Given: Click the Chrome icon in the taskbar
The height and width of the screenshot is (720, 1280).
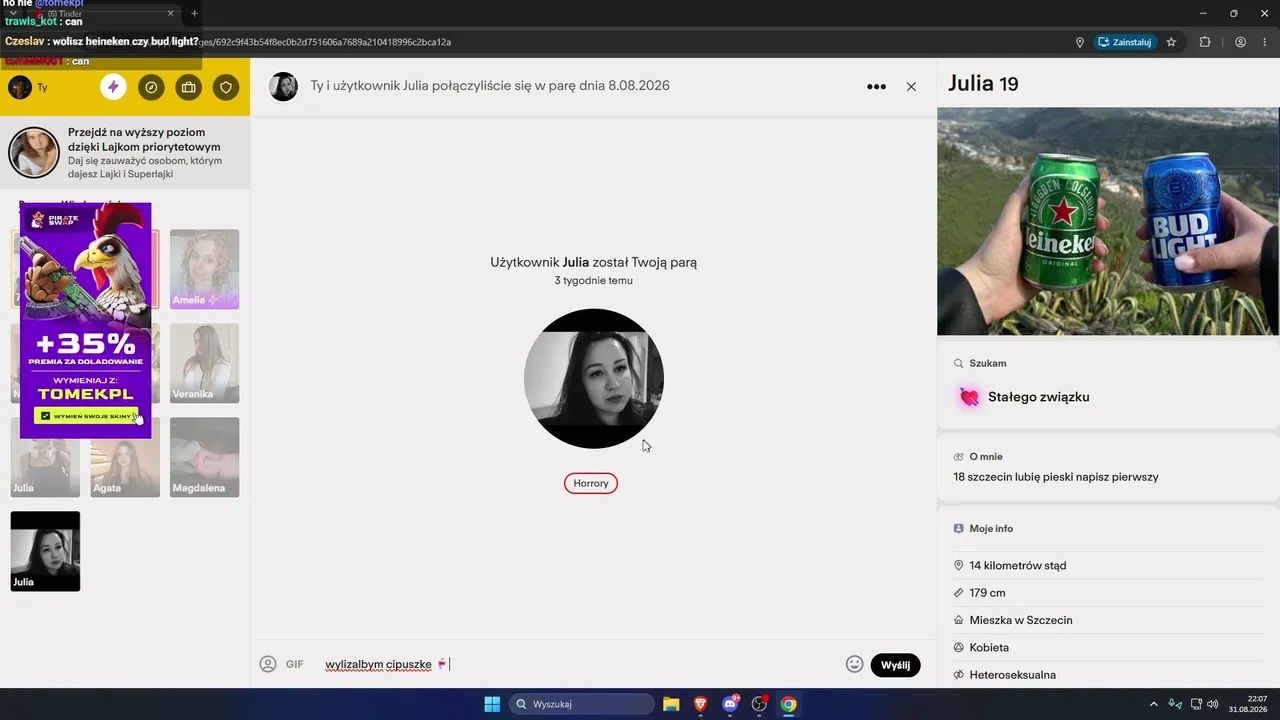Looking at the screenshot, I should [x=788, y=704].
